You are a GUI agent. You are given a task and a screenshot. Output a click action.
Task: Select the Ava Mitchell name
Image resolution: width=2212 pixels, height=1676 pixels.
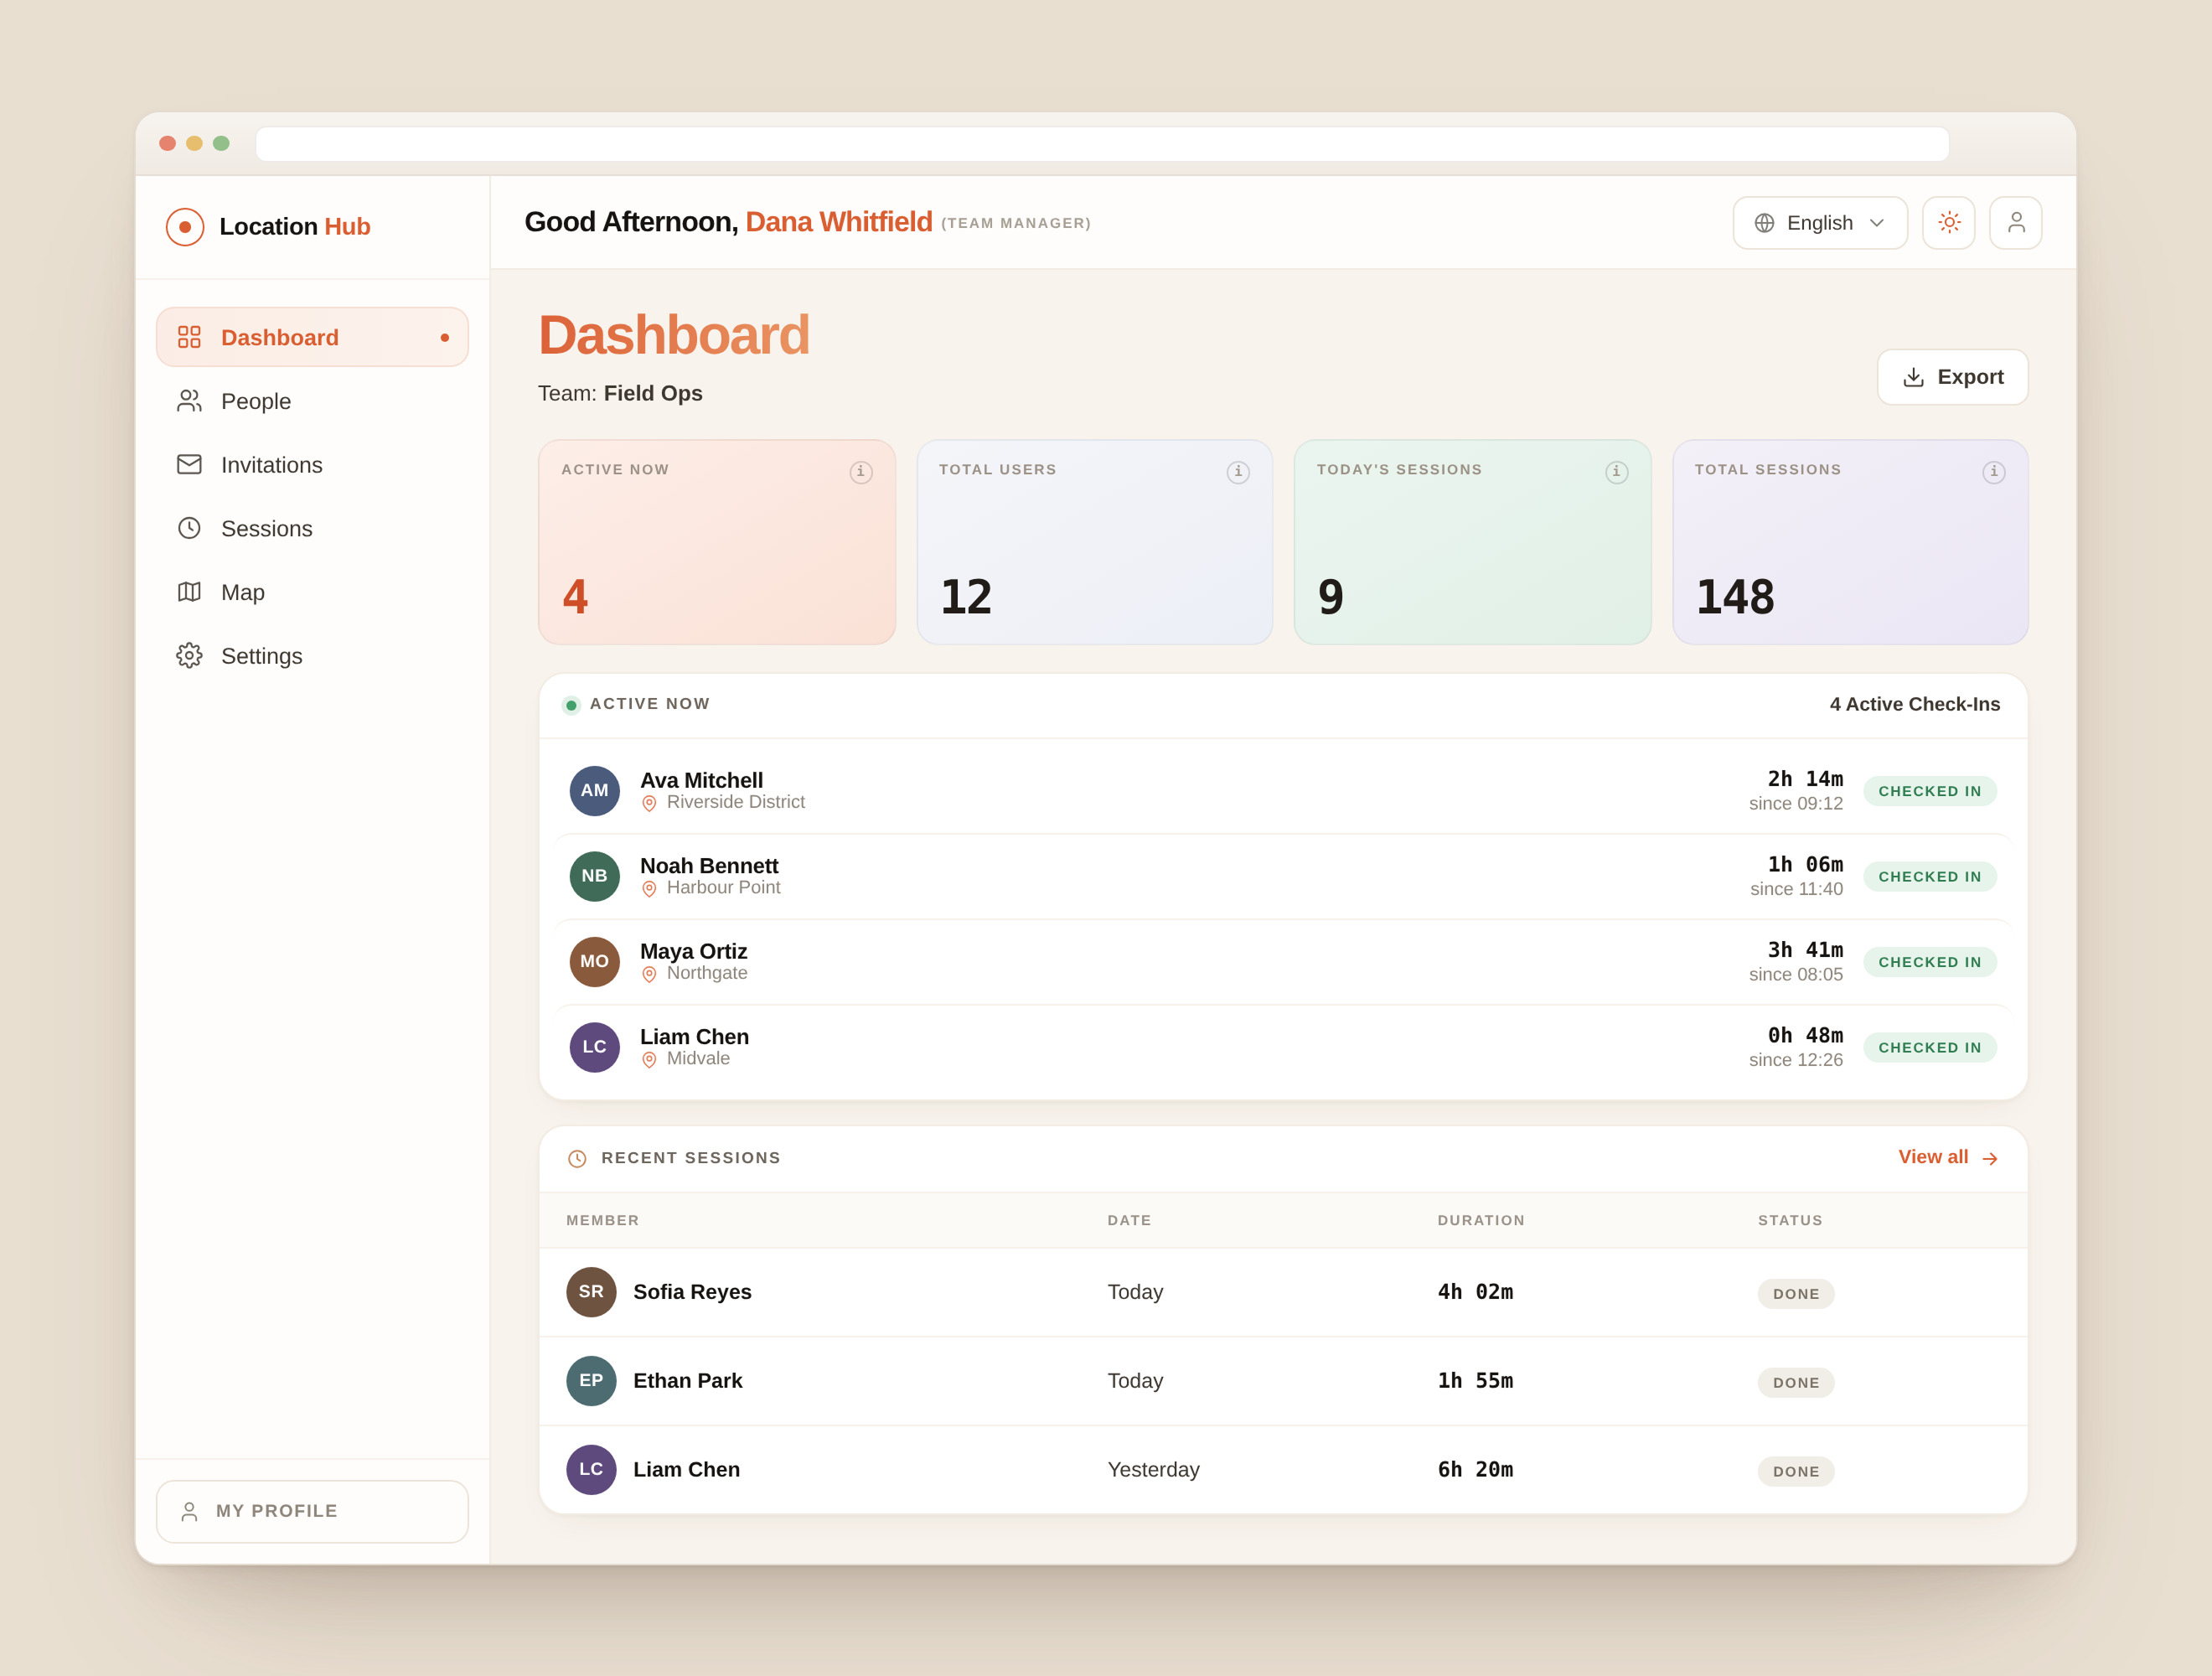click(701, 780)
